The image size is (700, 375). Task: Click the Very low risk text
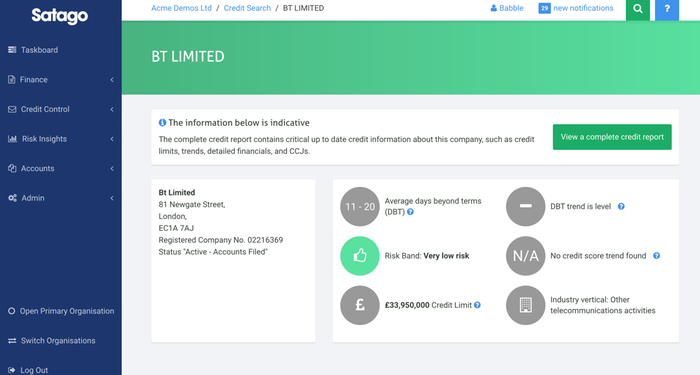[x=446, y=256]
